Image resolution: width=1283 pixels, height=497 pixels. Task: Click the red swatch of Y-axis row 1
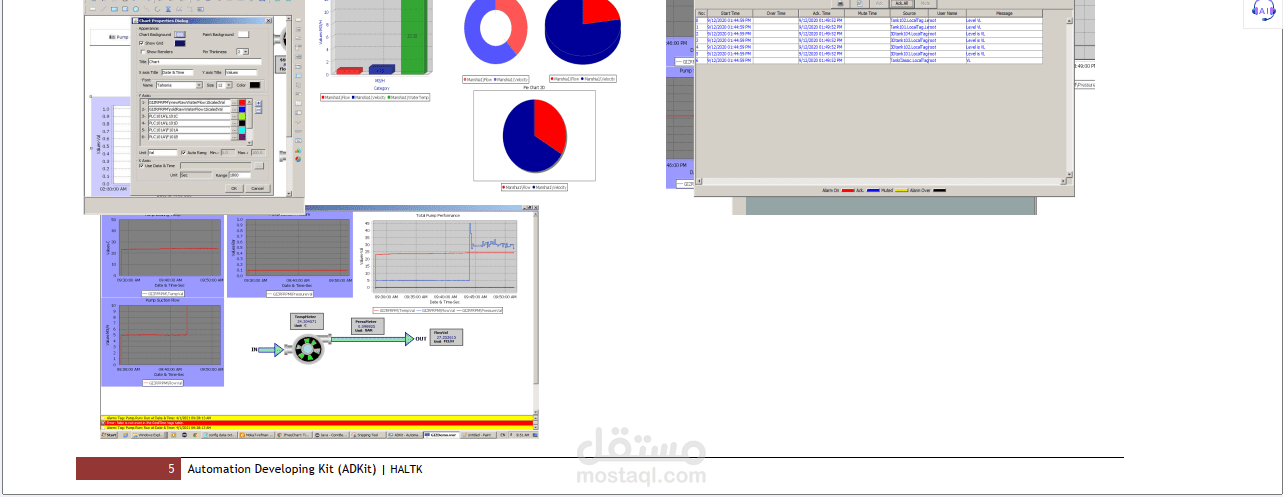242,102
